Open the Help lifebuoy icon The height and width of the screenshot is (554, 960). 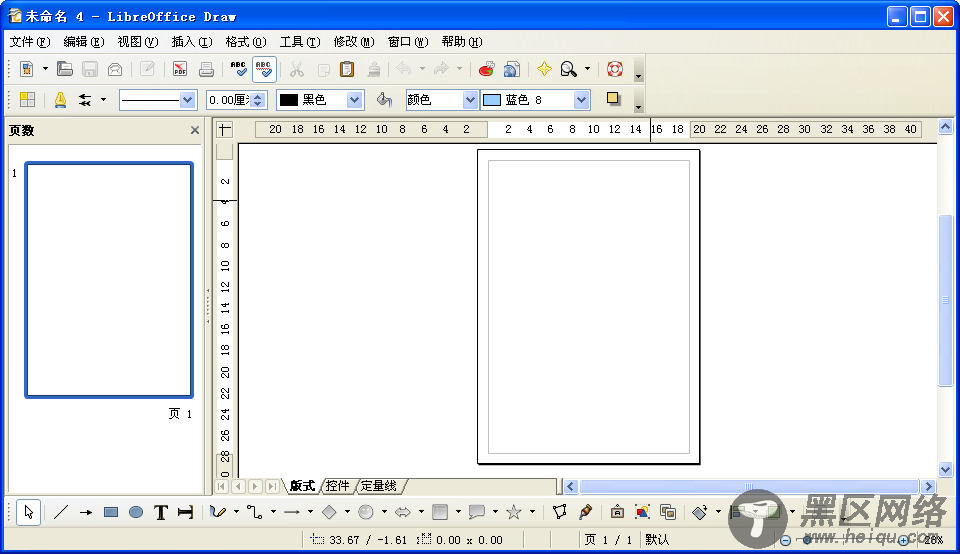pos(615,69)
